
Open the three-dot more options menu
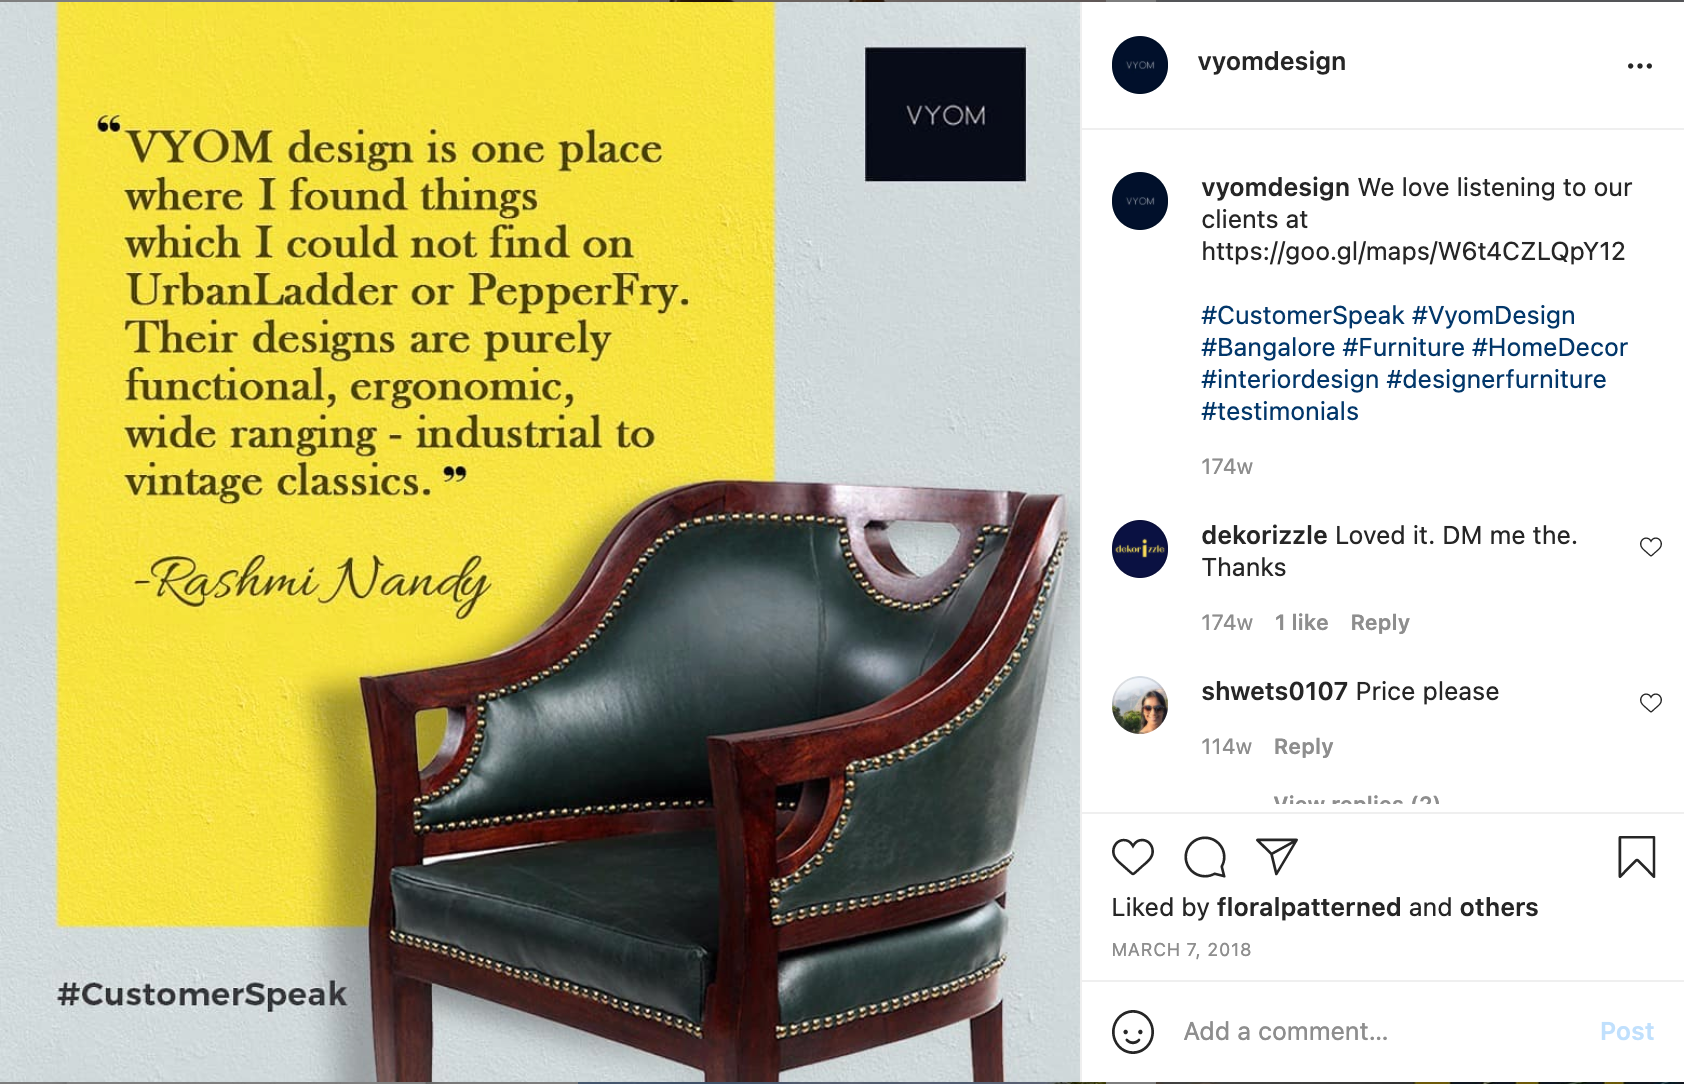[1640, 66]
